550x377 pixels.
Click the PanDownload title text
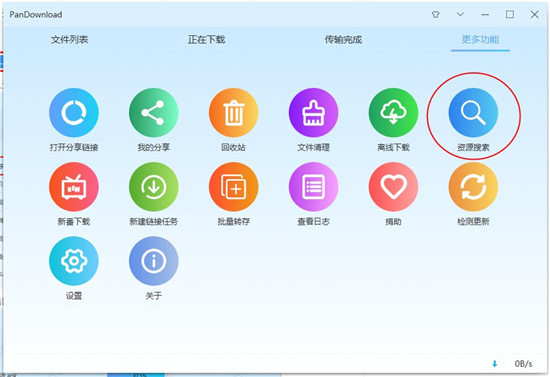coord(36,15)
